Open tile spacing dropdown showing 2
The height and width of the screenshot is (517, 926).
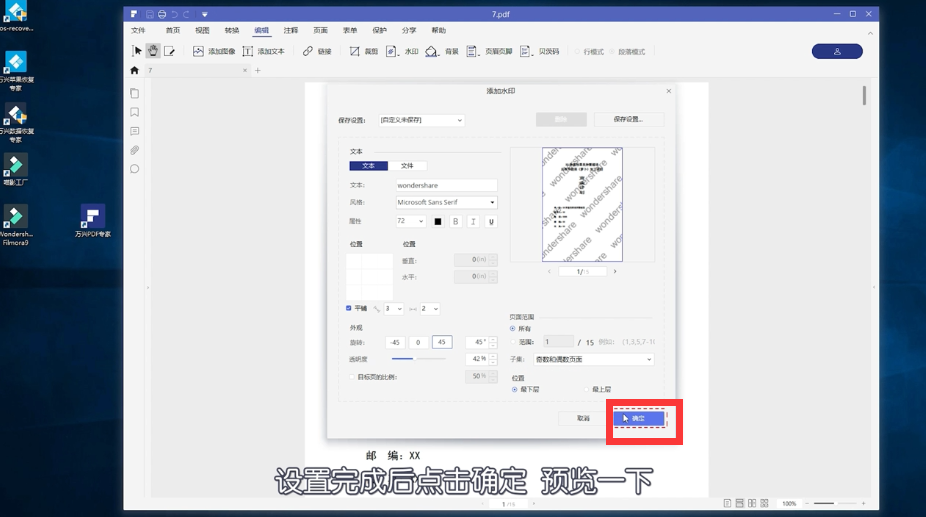430,308
